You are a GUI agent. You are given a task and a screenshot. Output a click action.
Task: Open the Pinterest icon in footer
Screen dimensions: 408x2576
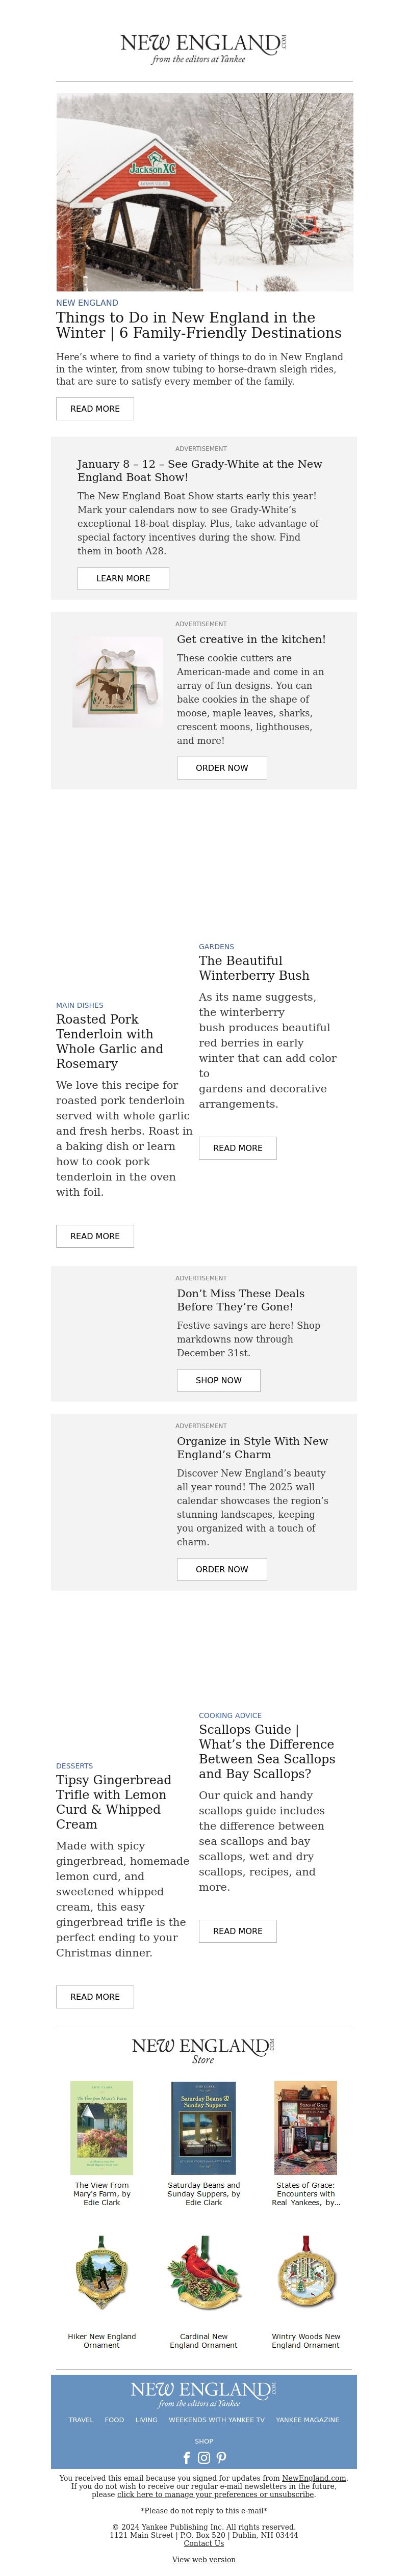click(221, 2457)
